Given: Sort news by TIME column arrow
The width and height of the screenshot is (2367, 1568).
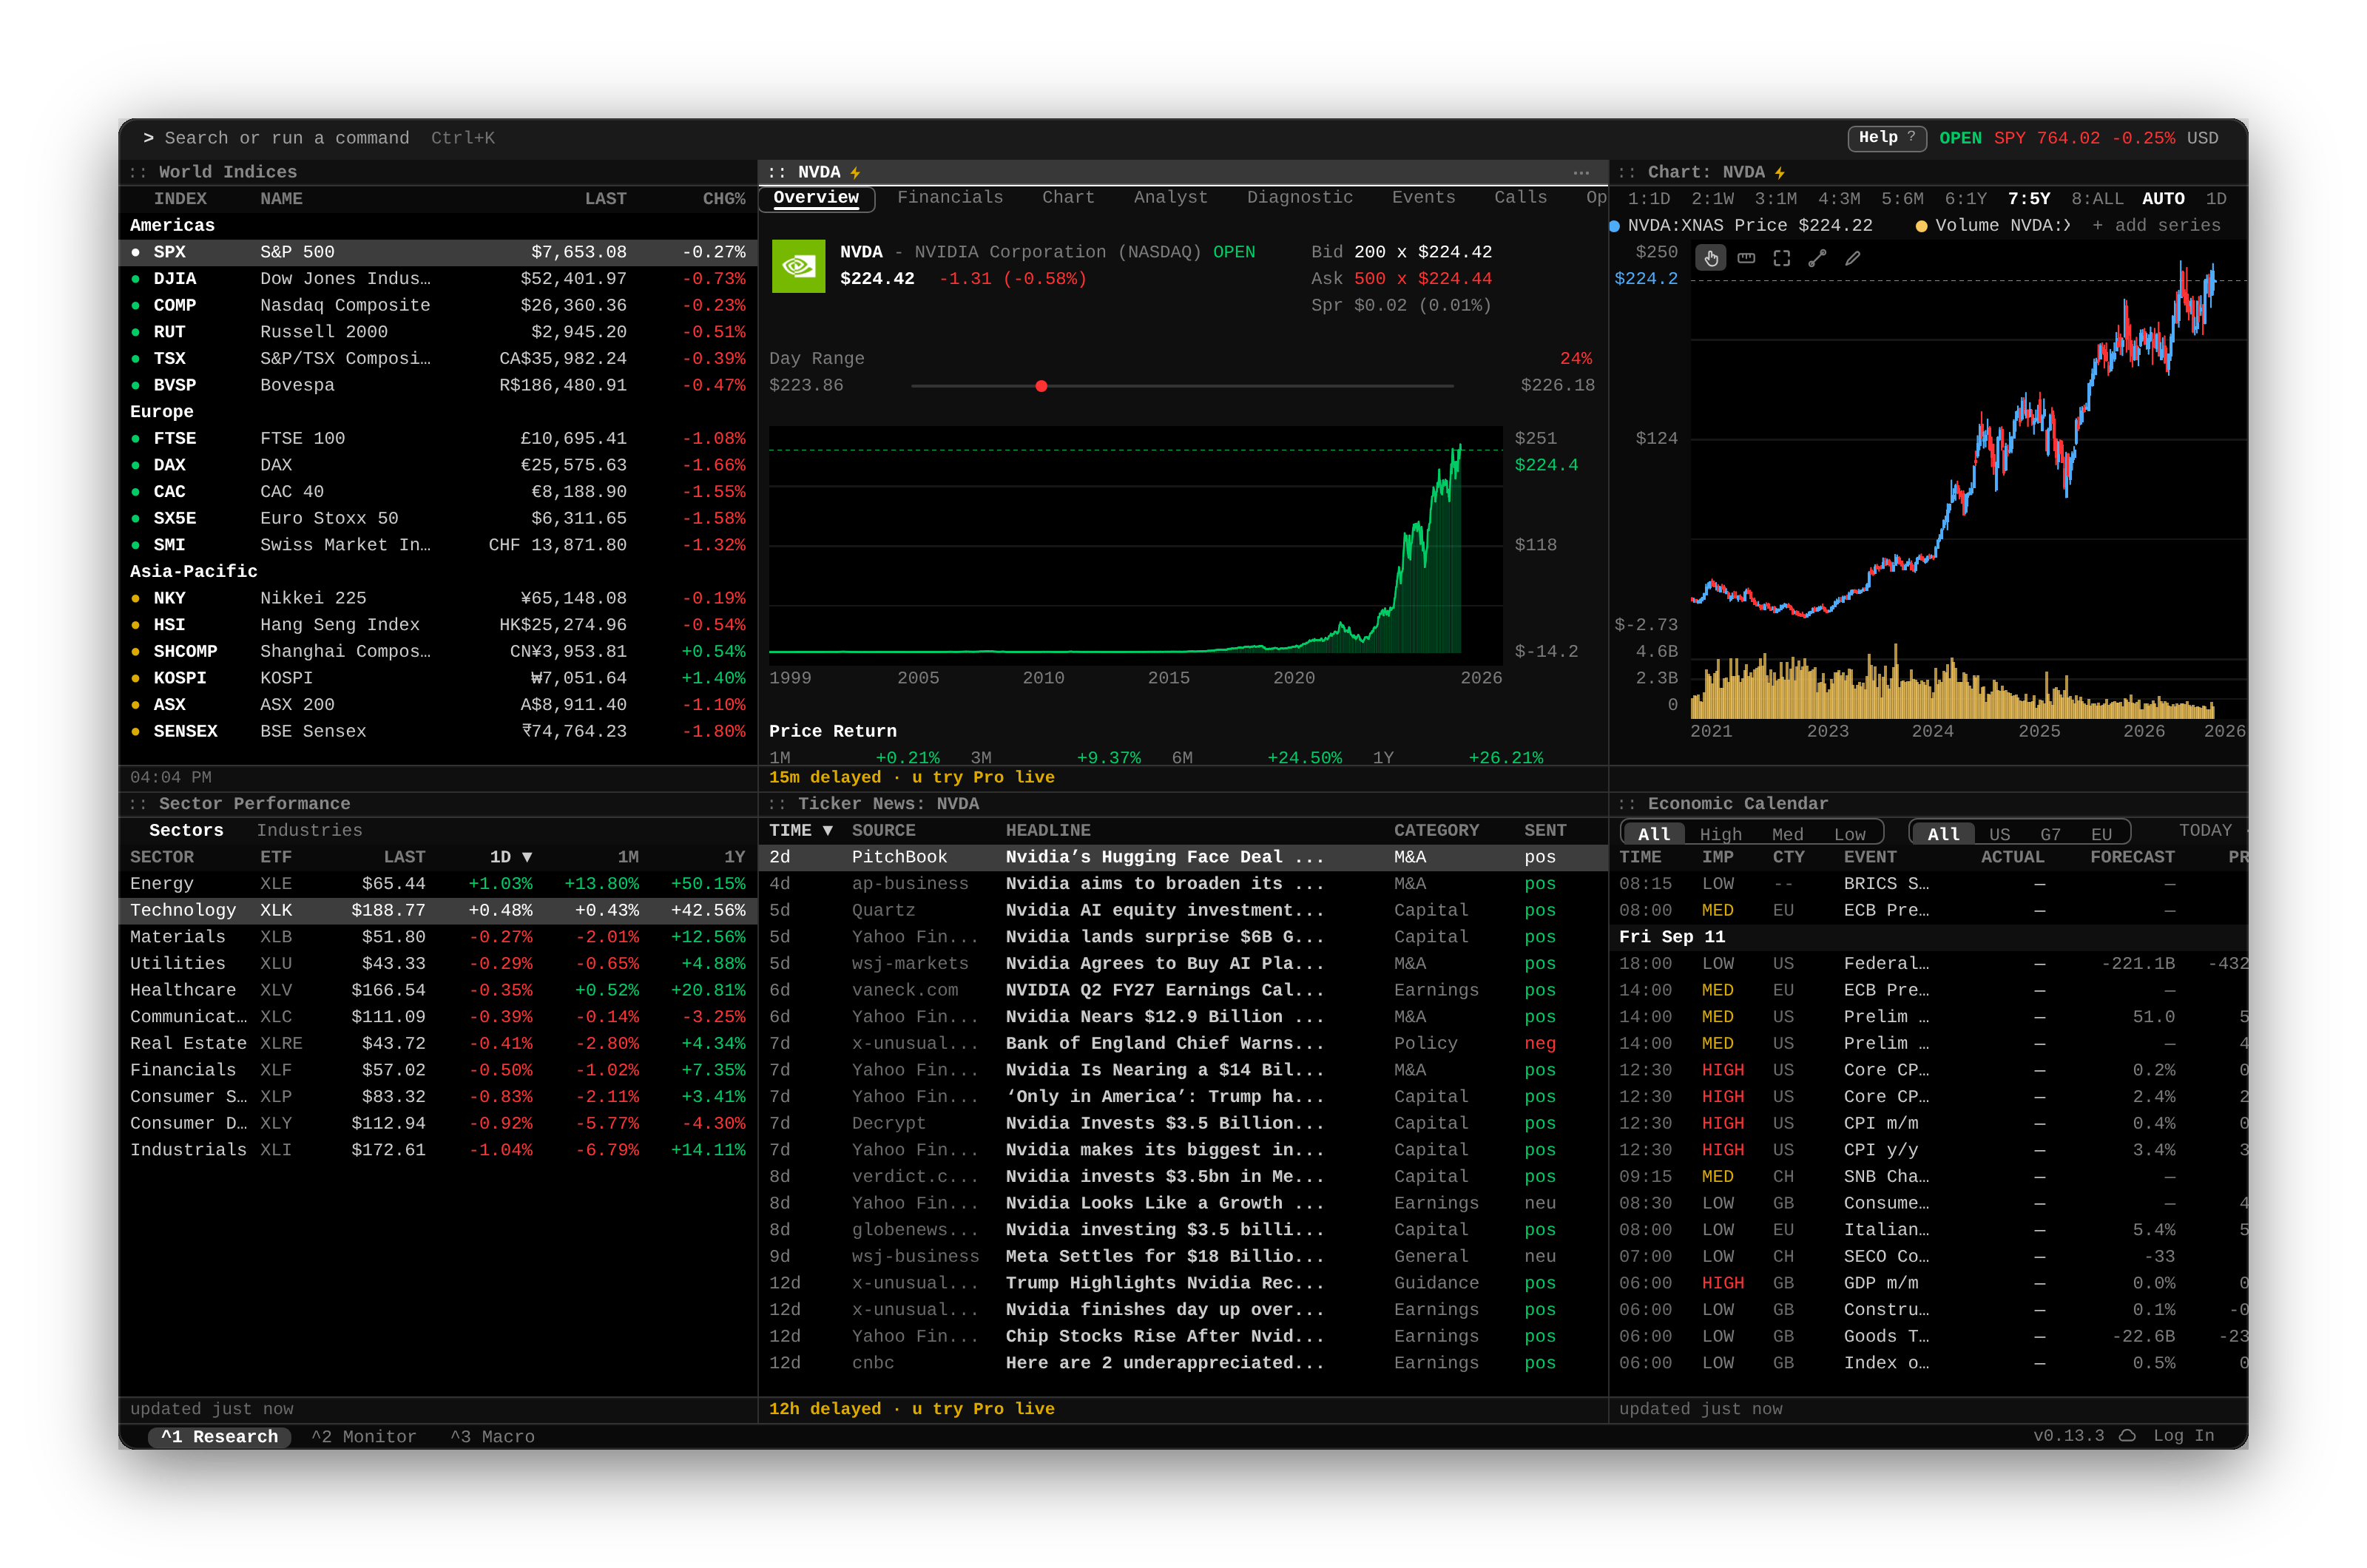Looking at the screenshot, I should pos(828,830).
